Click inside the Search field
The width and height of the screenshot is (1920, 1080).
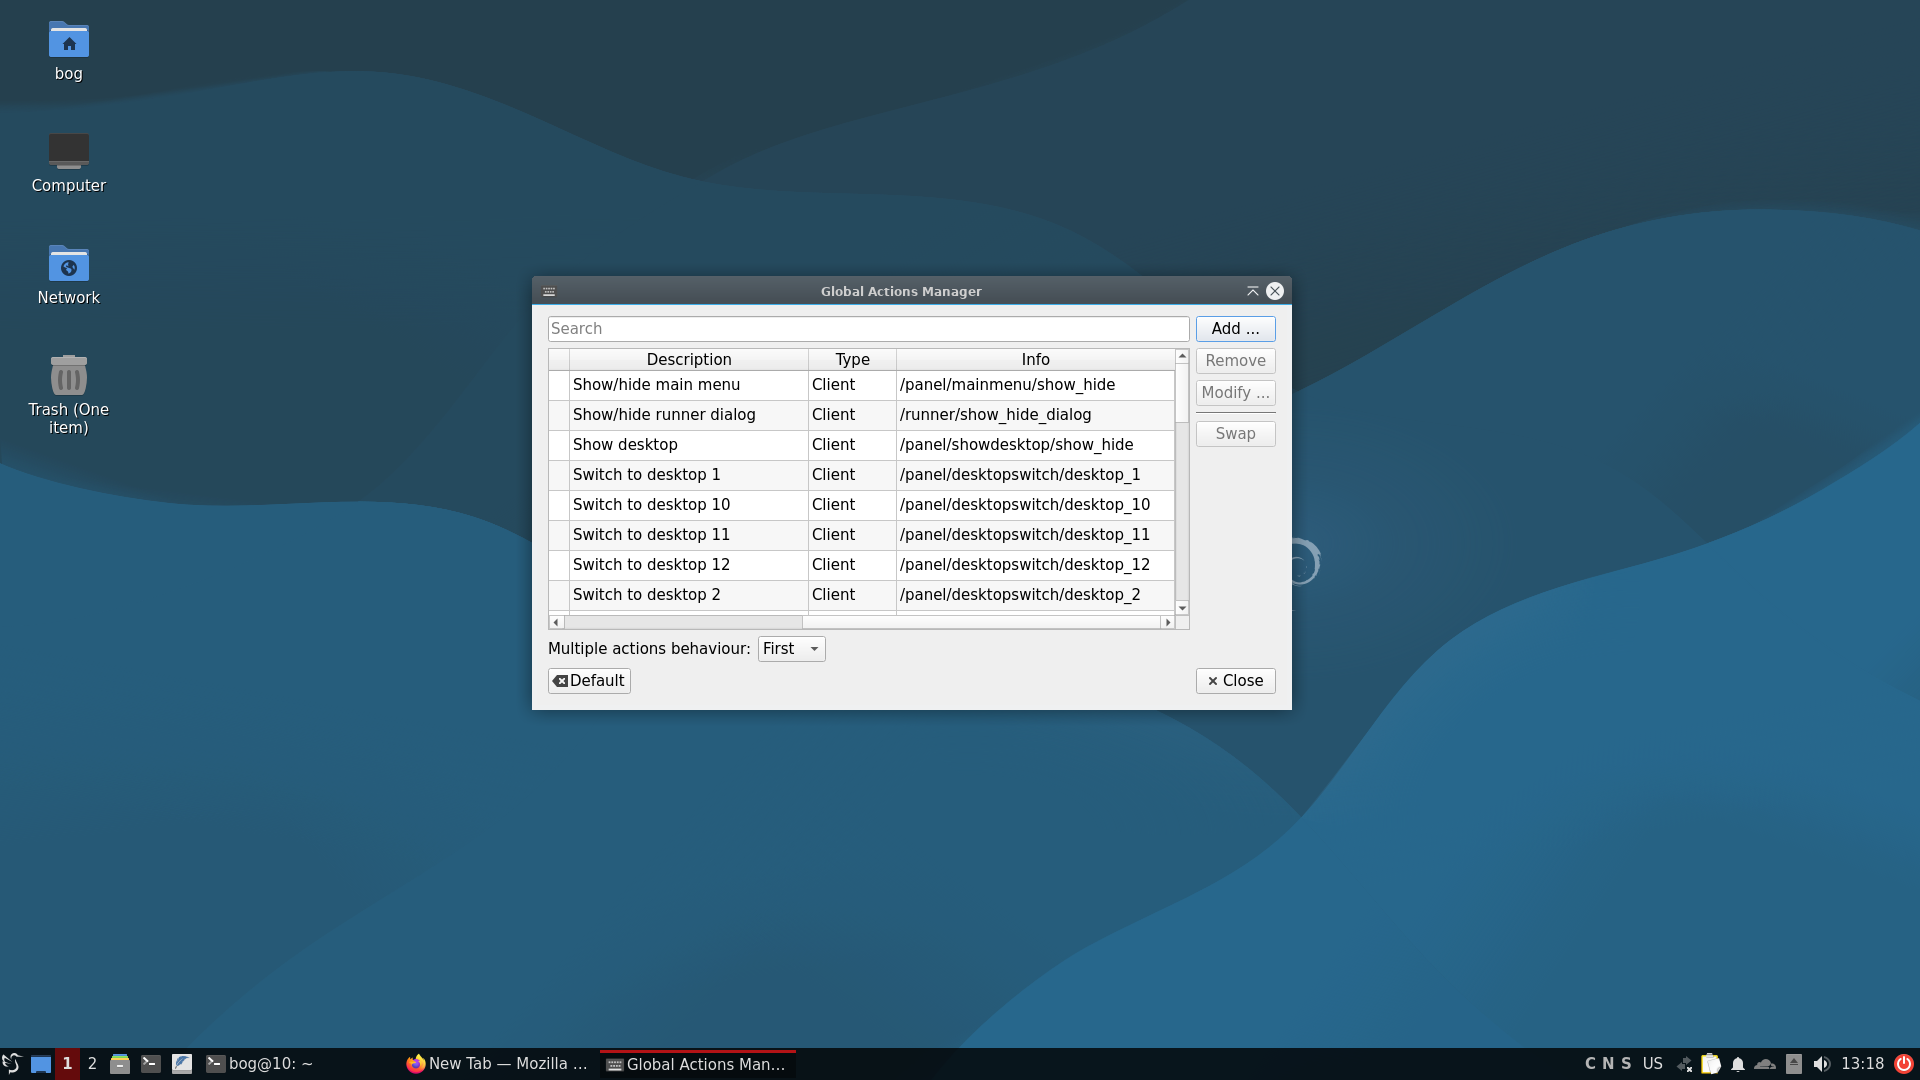click(x=868, y=328)
